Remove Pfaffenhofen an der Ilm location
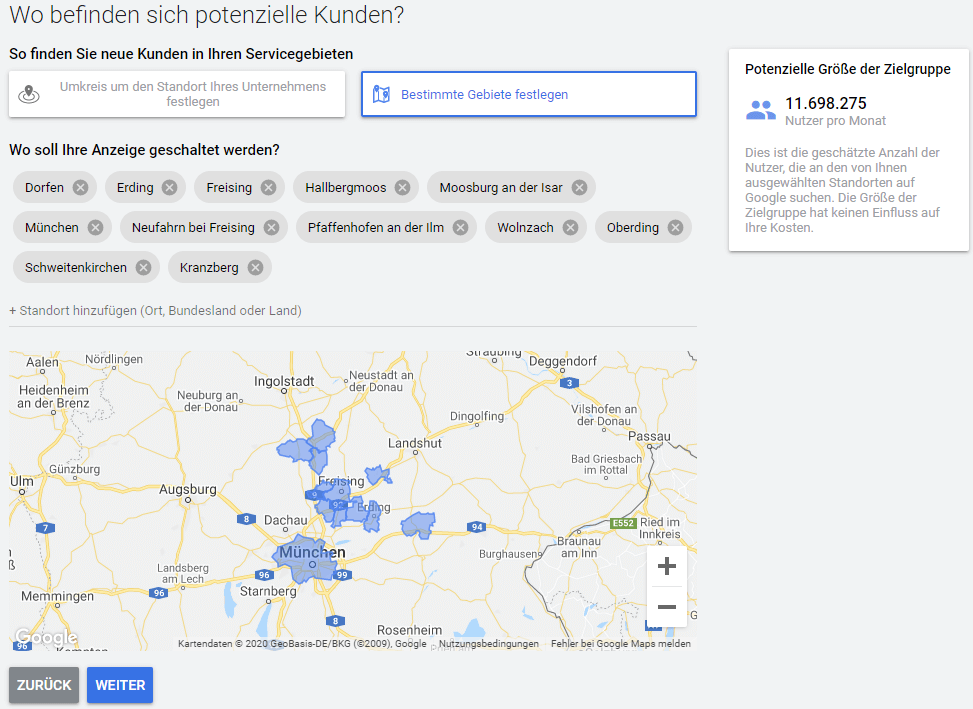Screen dimensions: 973x709 [x=460, y=227]
